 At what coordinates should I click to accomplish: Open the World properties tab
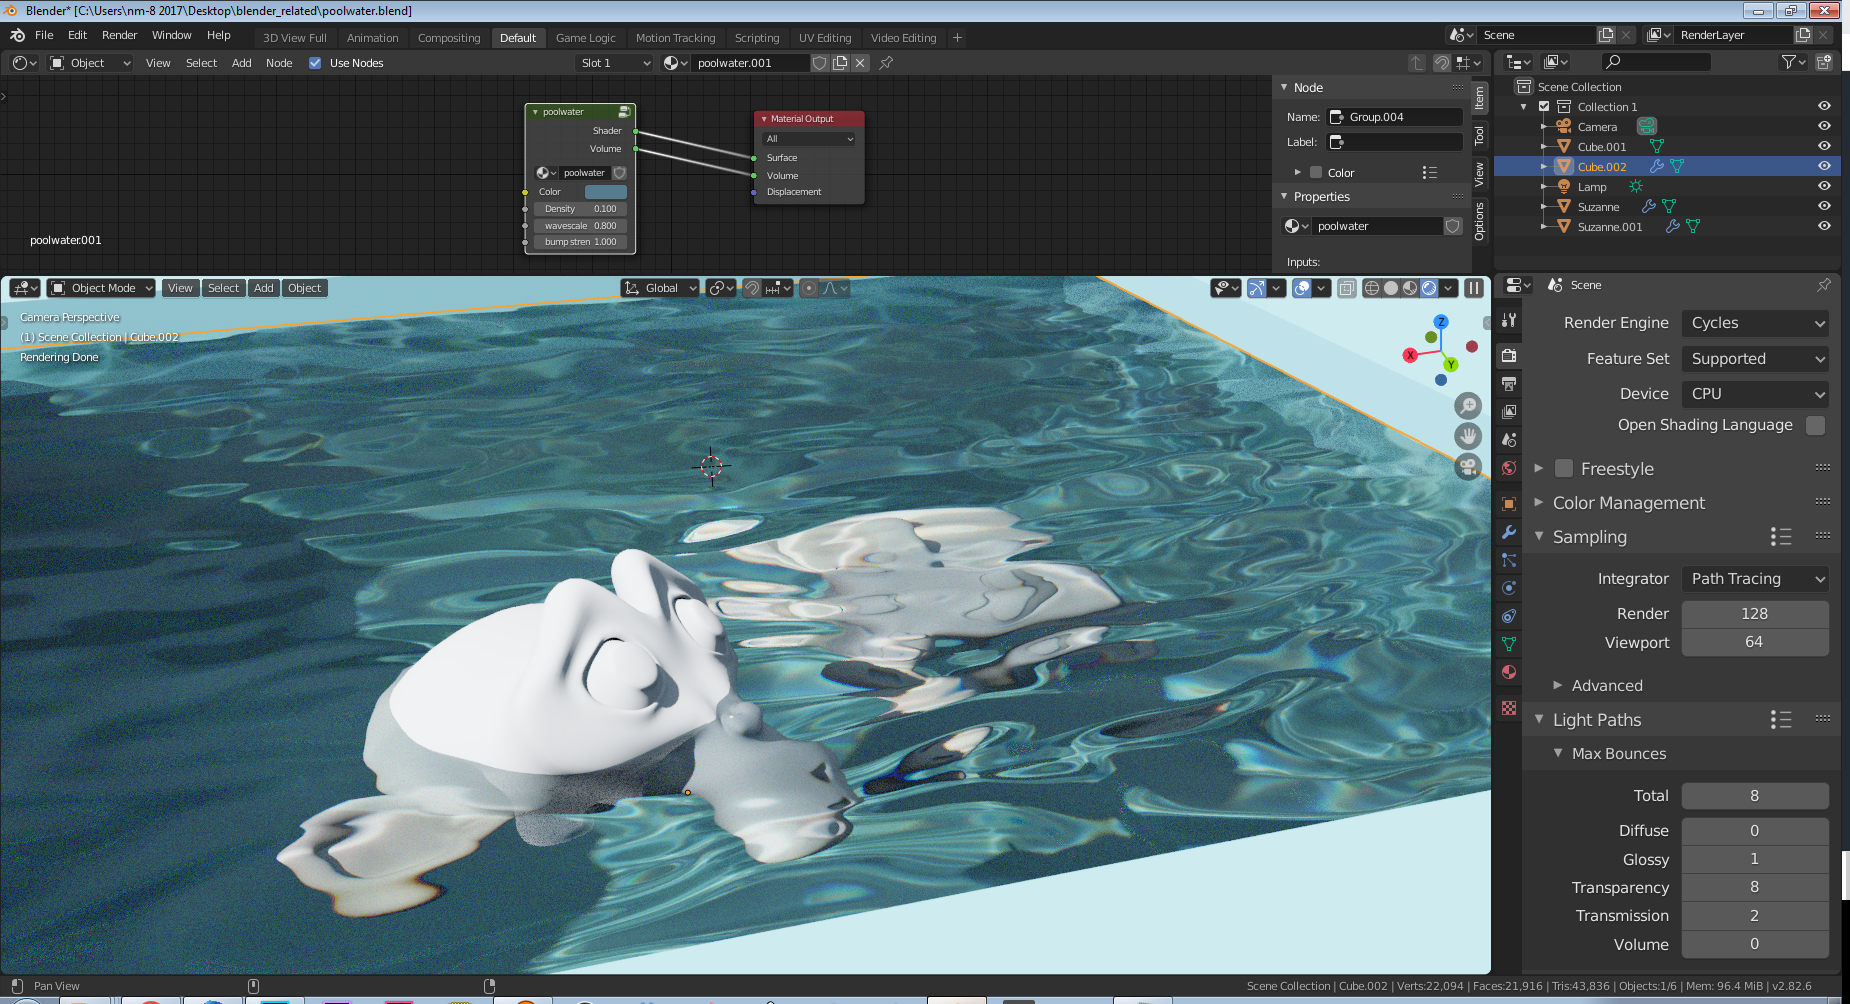[1509, 467]
